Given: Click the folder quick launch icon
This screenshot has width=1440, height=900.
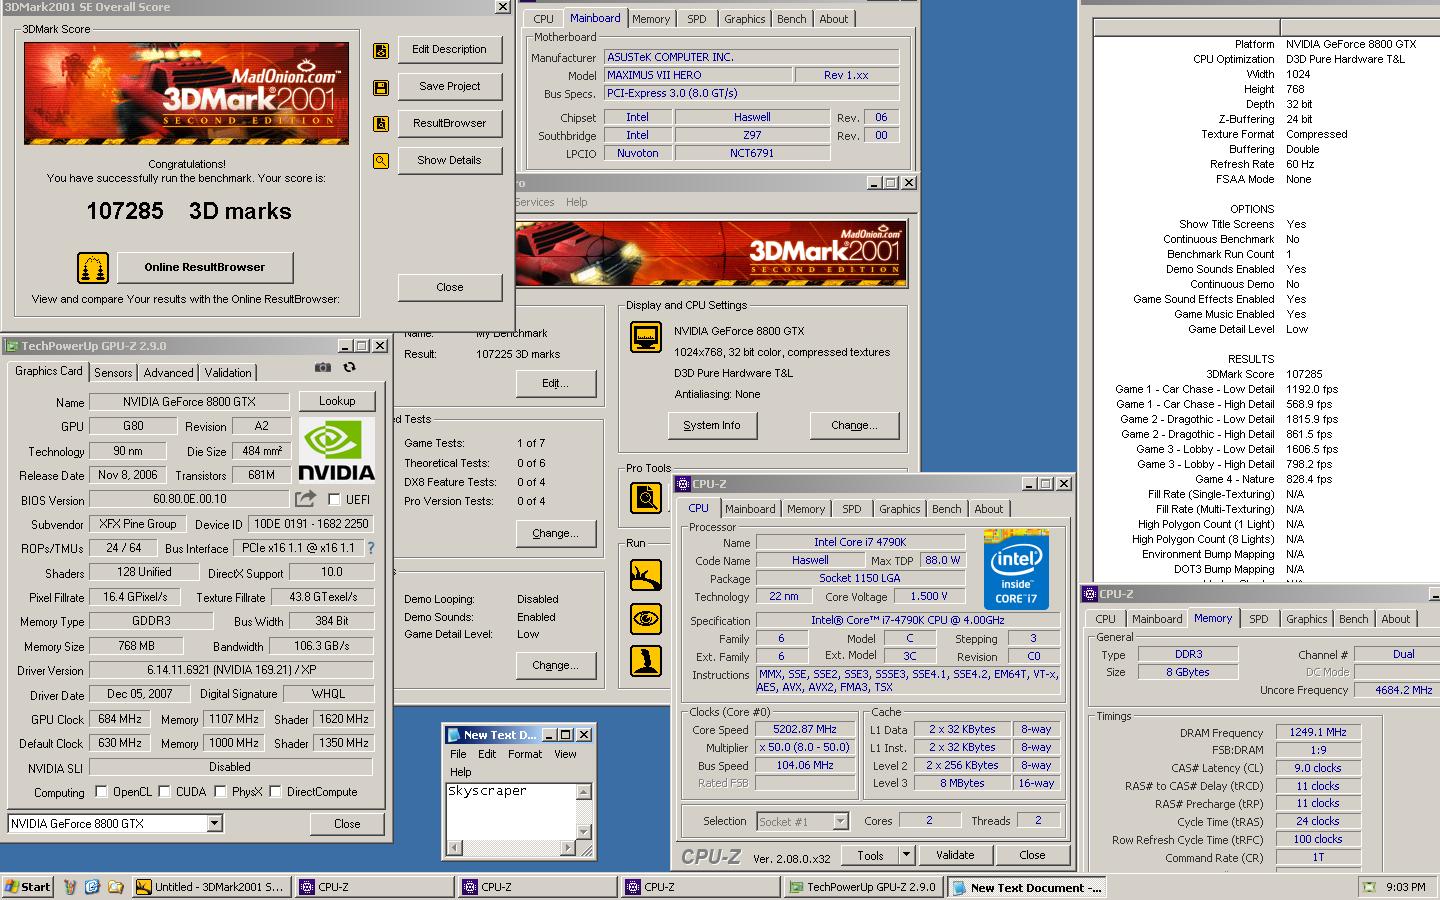Looking at the screenshot, I should point(115,887).
